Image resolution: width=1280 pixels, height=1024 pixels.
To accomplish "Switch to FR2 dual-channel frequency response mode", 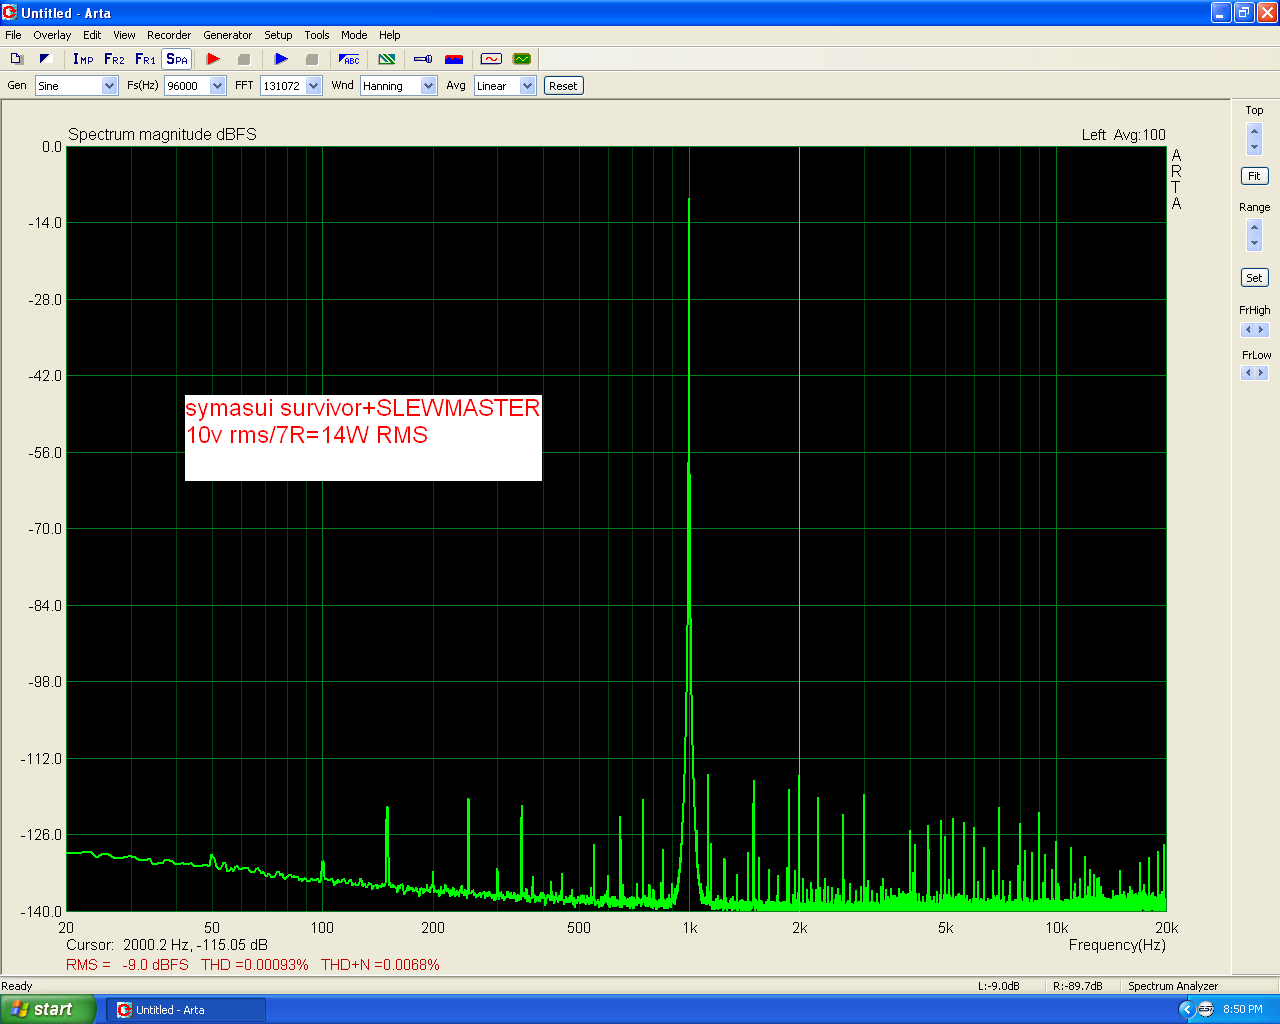I will [114, 59].
